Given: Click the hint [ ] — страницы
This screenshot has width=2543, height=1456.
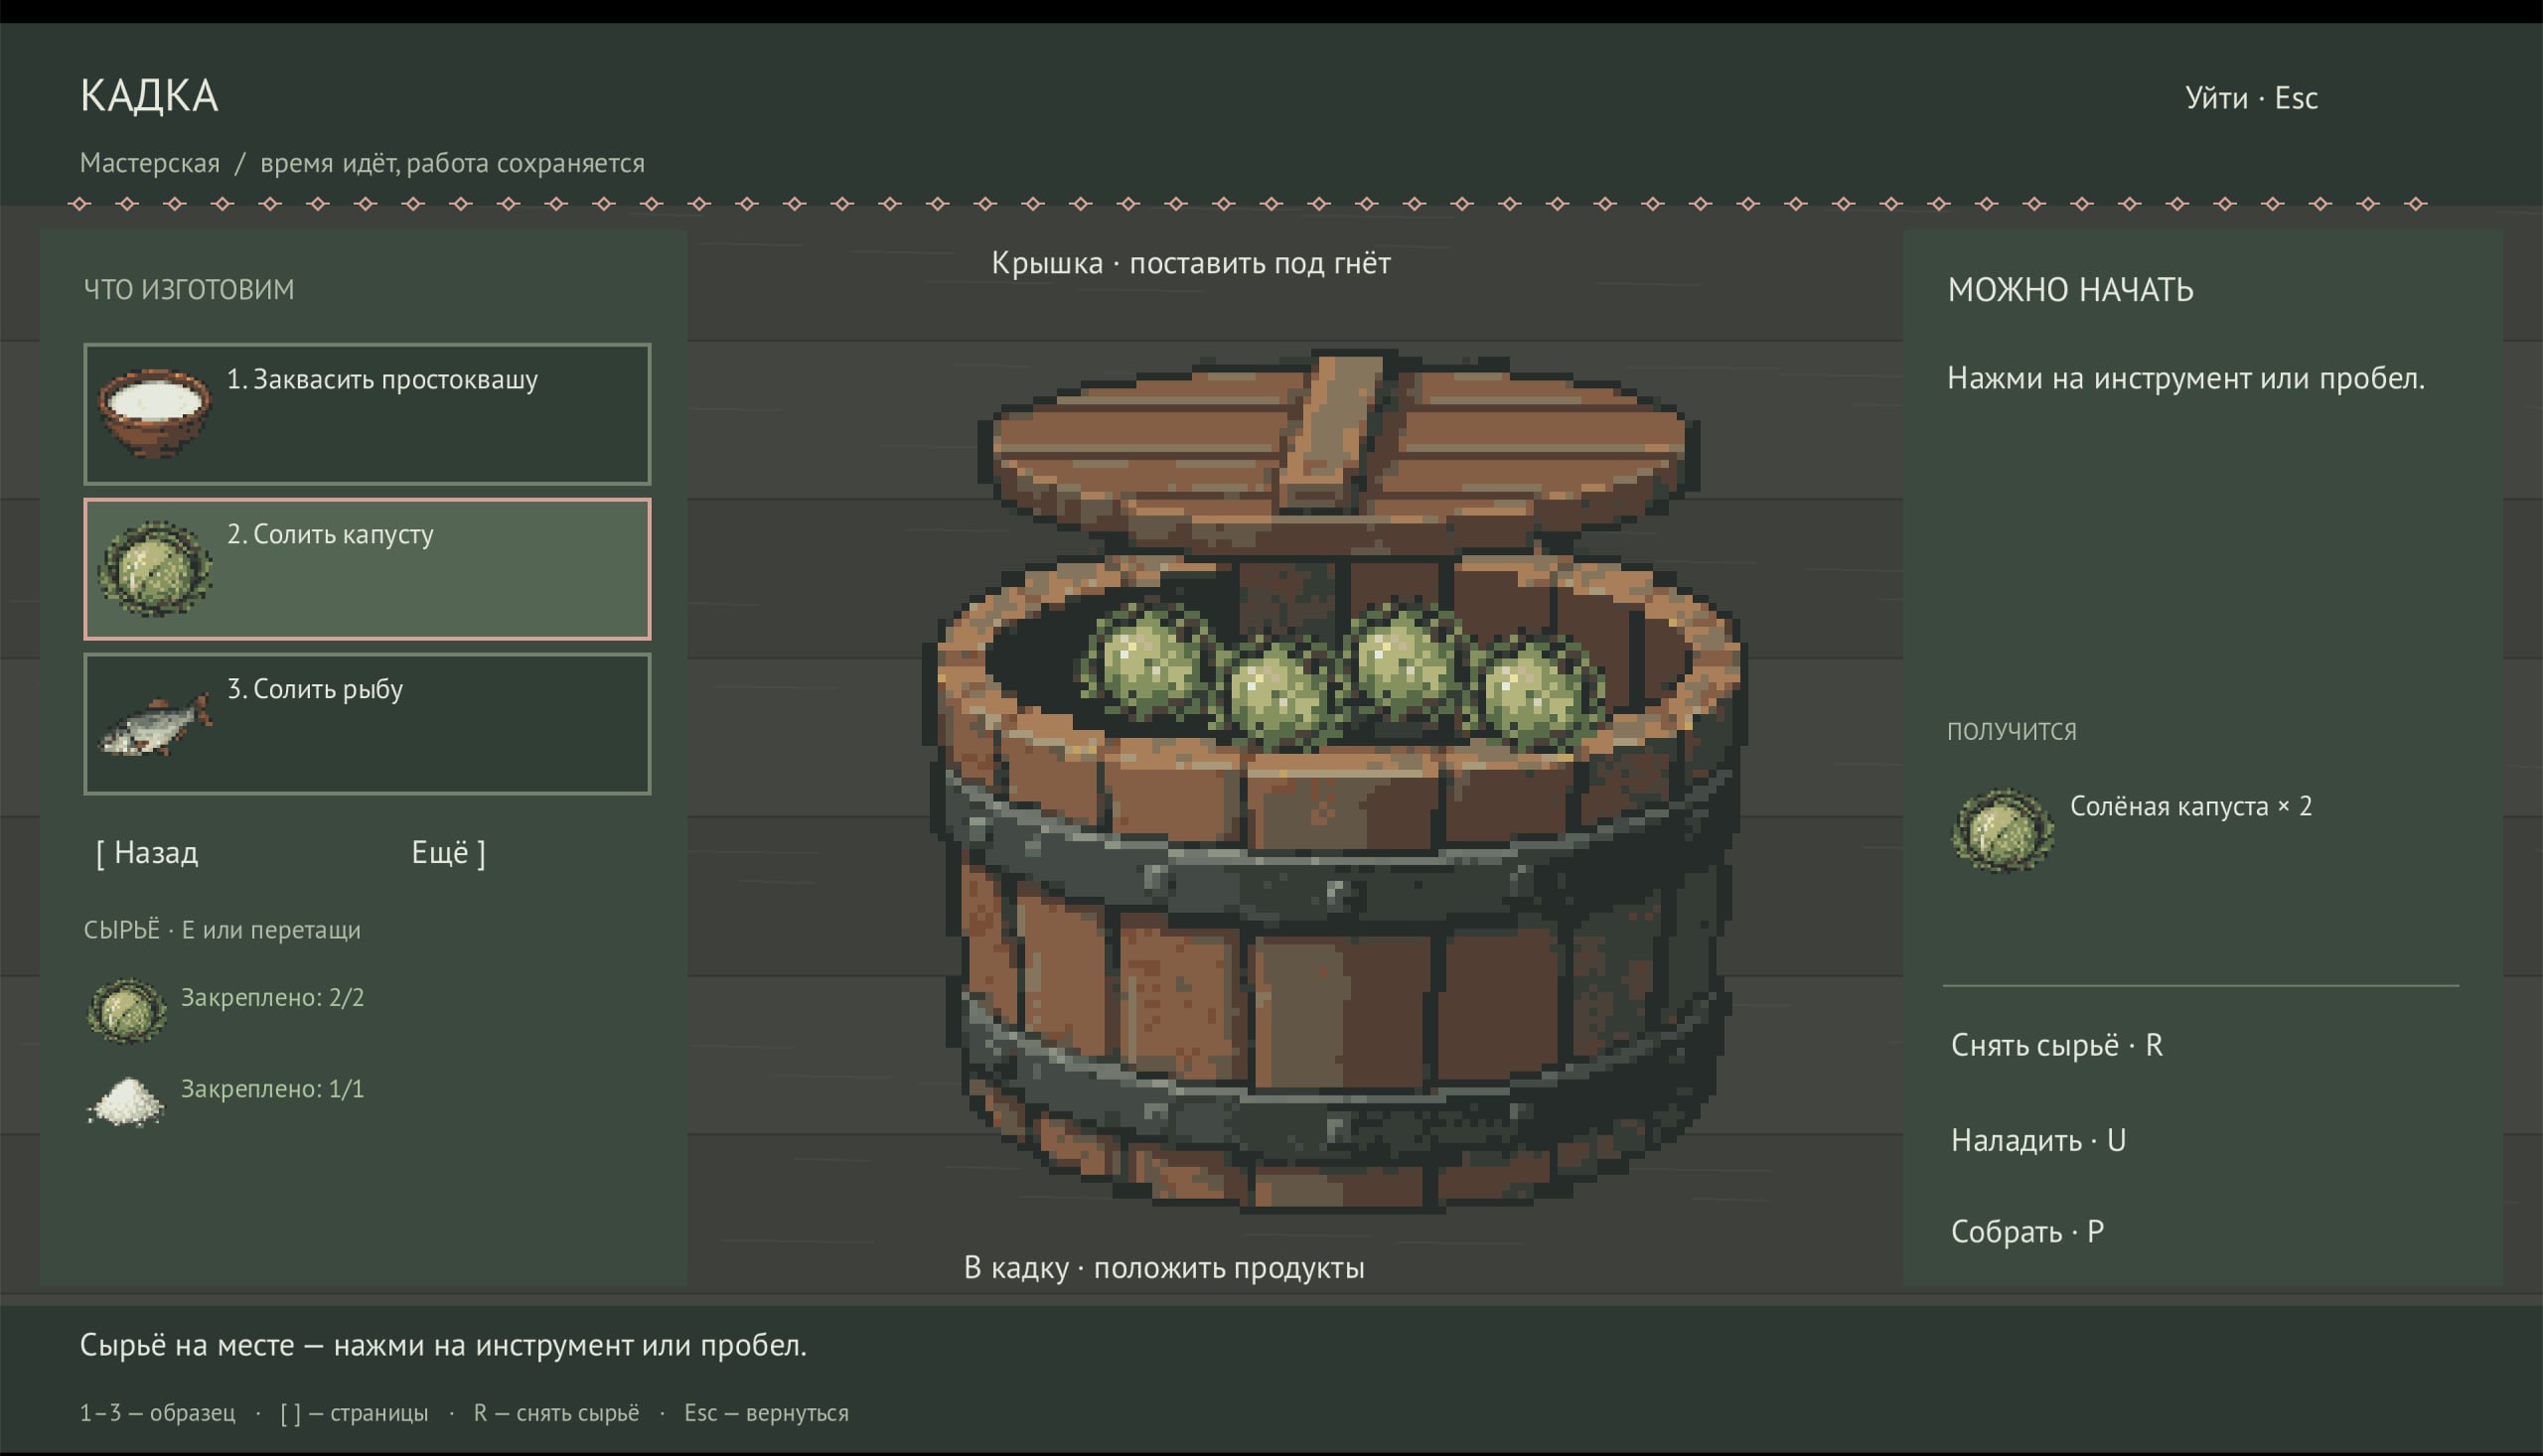Looking at the screenshot, I should (354, 1413).
